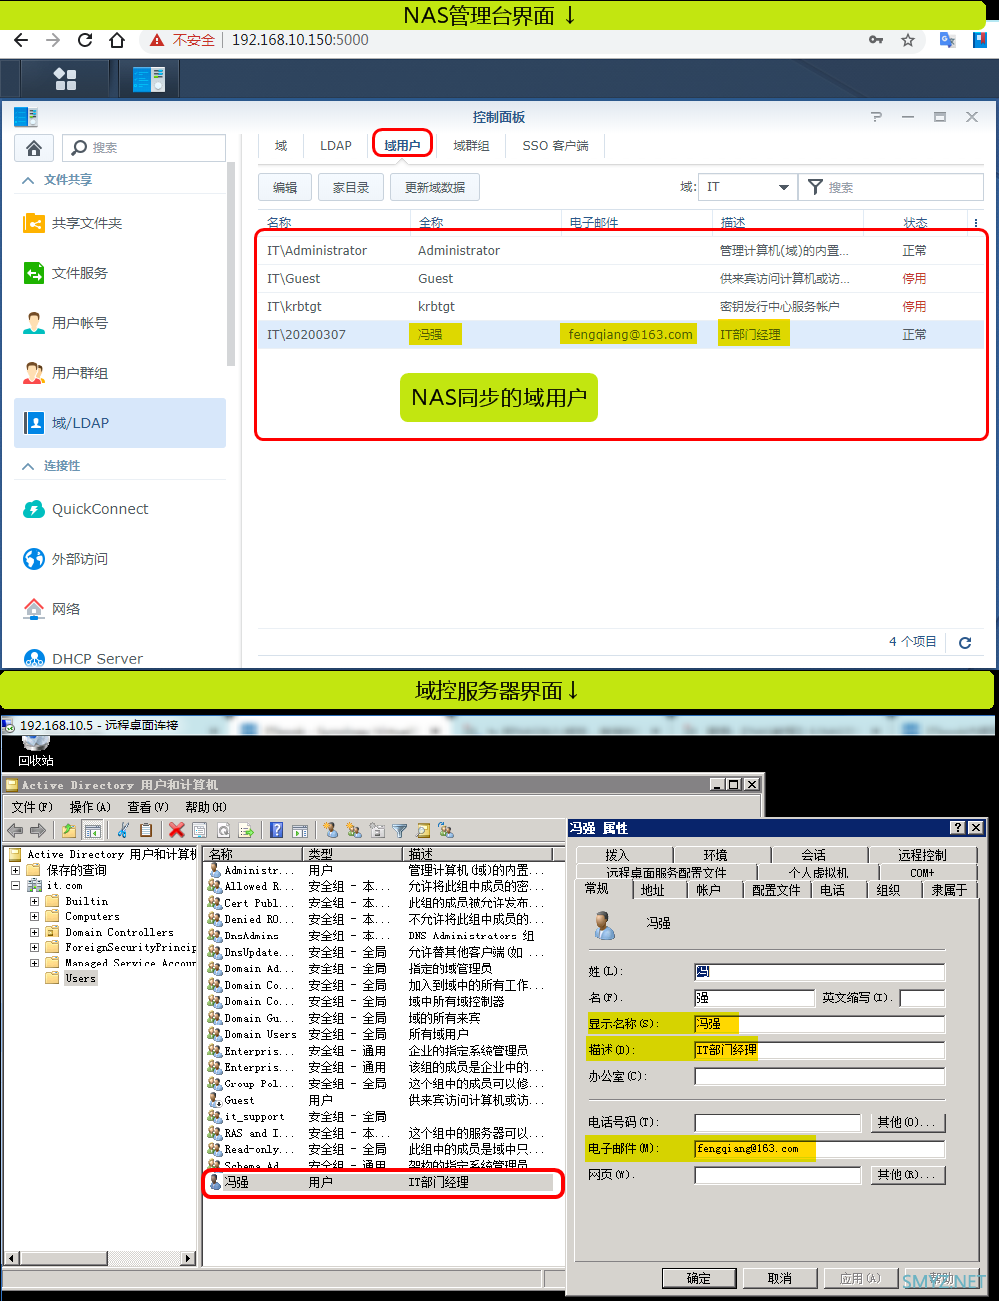999x1301 pixels.
Task: Click 其他(O)... next to phone number
Action: coord(907,1122)
